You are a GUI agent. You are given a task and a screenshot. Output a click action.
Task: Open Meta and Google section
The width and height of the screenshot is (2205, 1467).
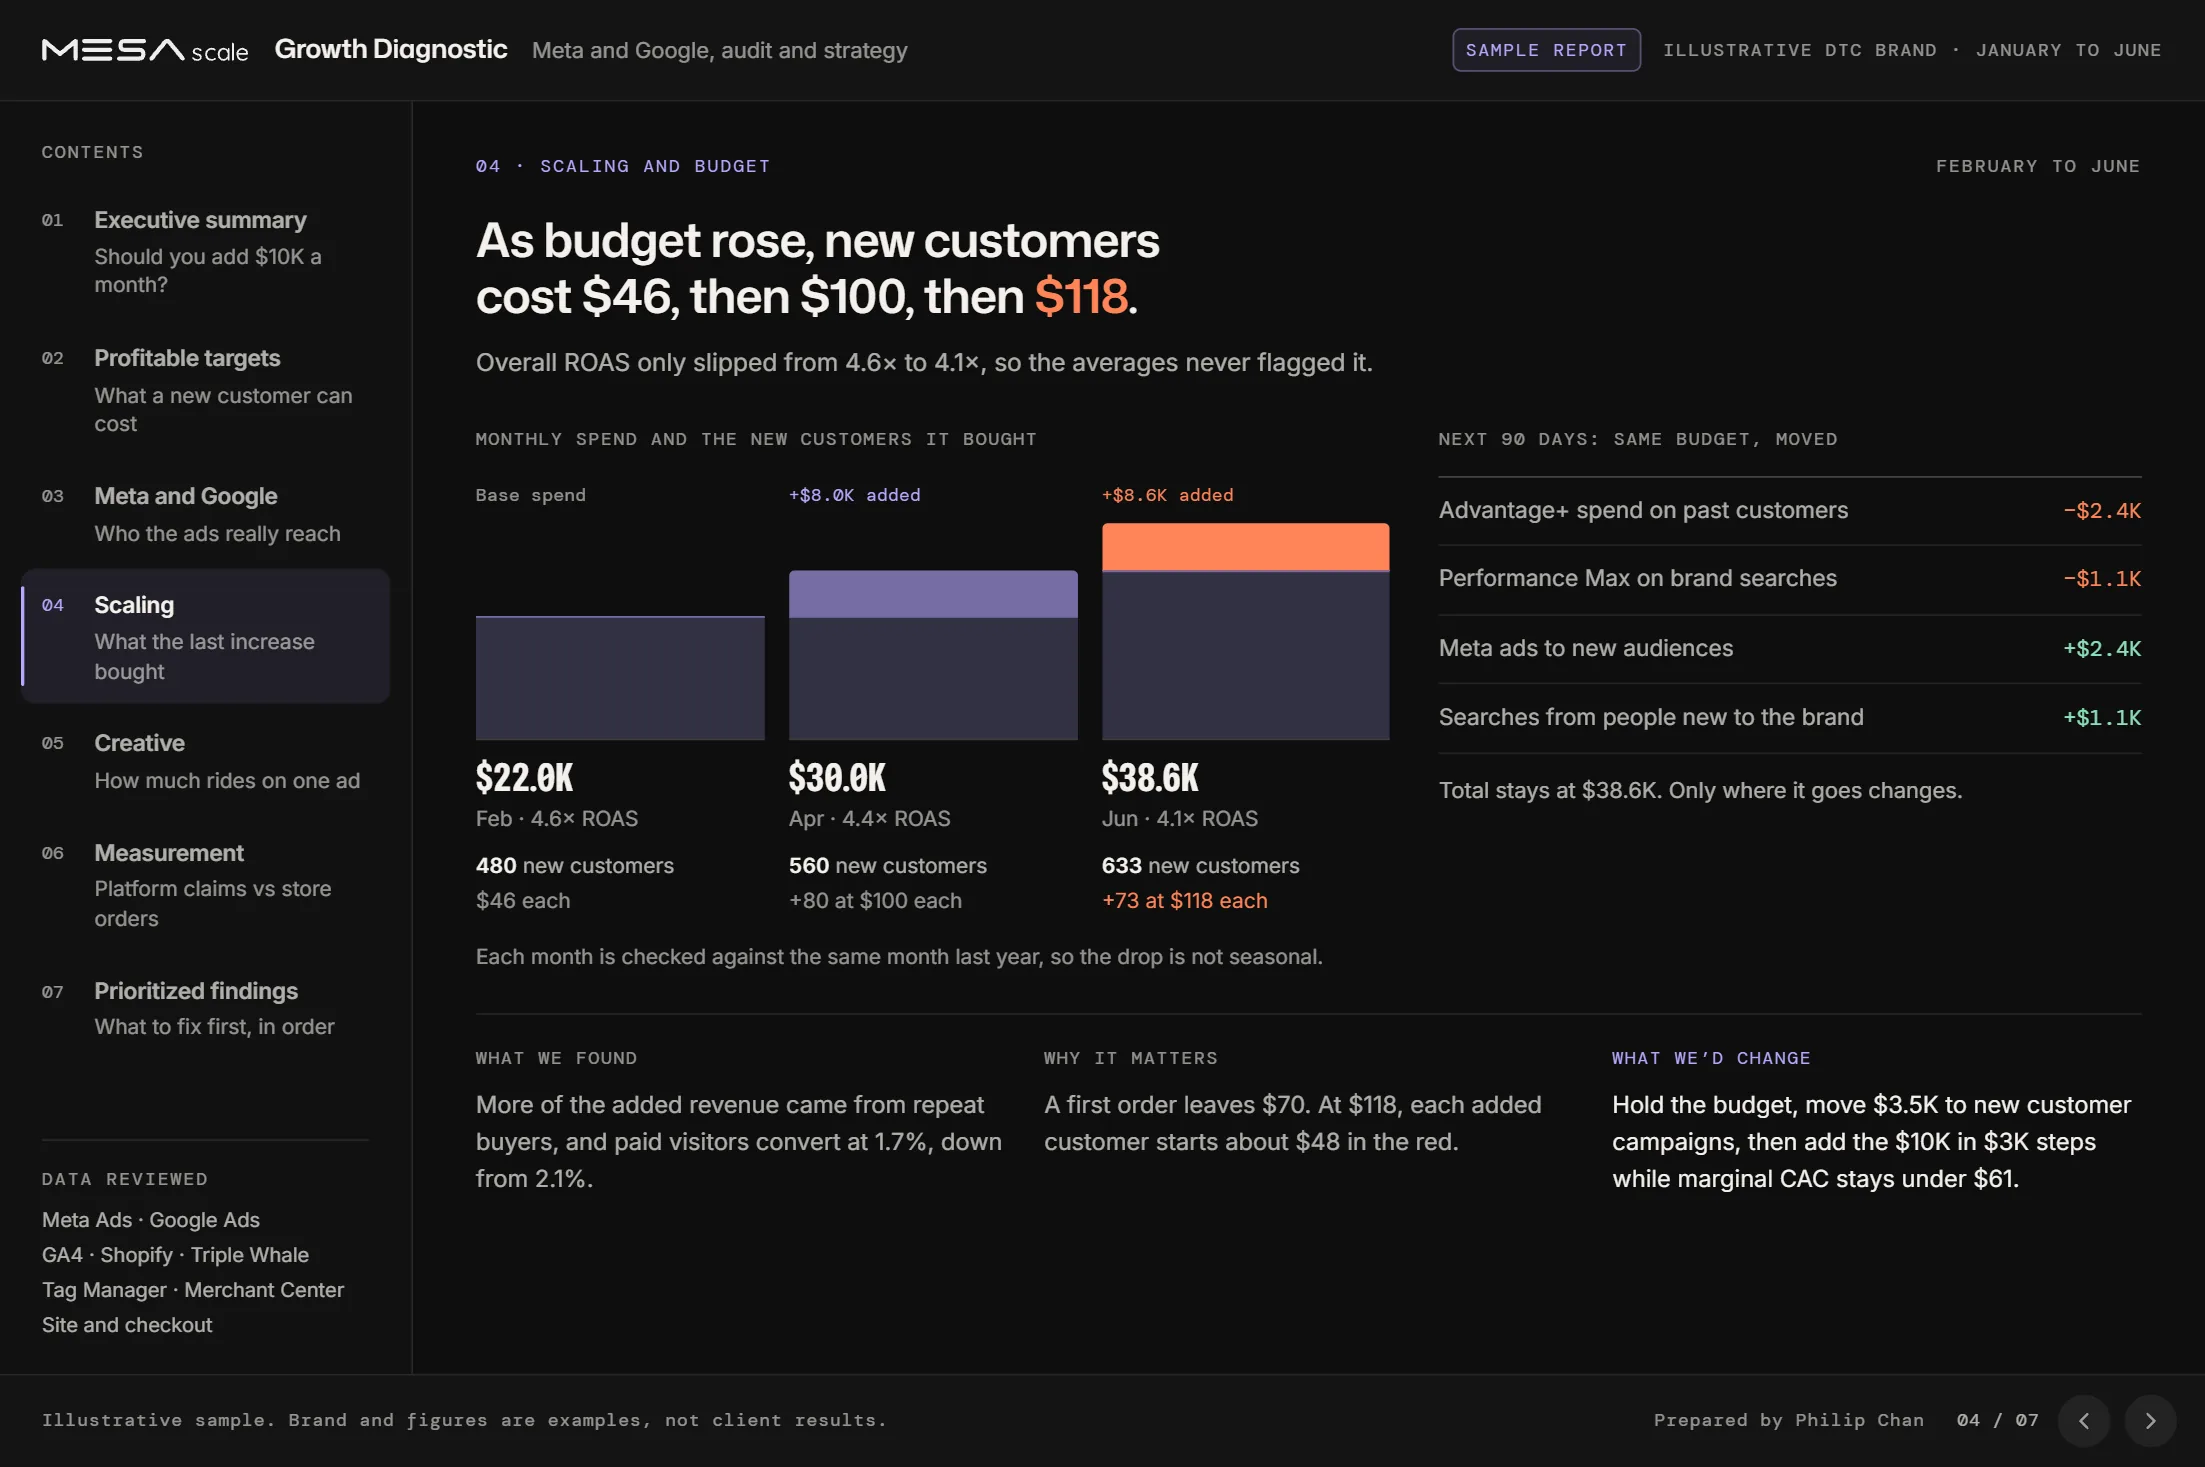pos(205,514)
